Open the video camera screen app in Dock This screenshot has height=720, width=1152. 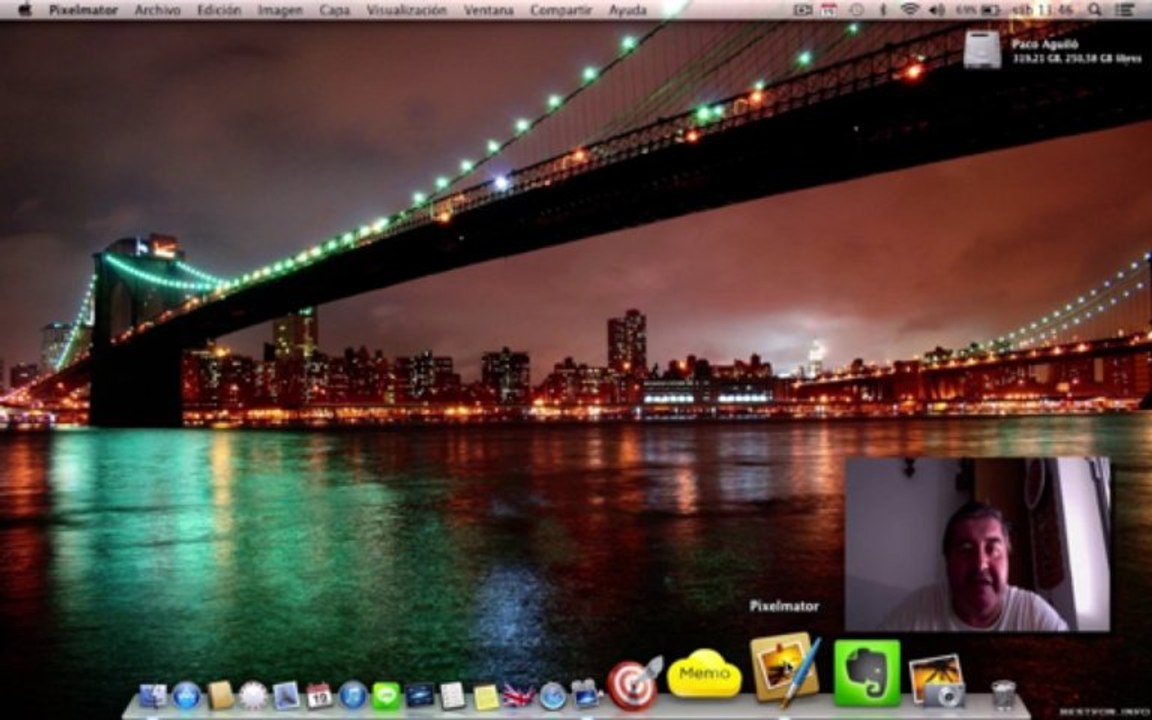(x=586, y=694)
